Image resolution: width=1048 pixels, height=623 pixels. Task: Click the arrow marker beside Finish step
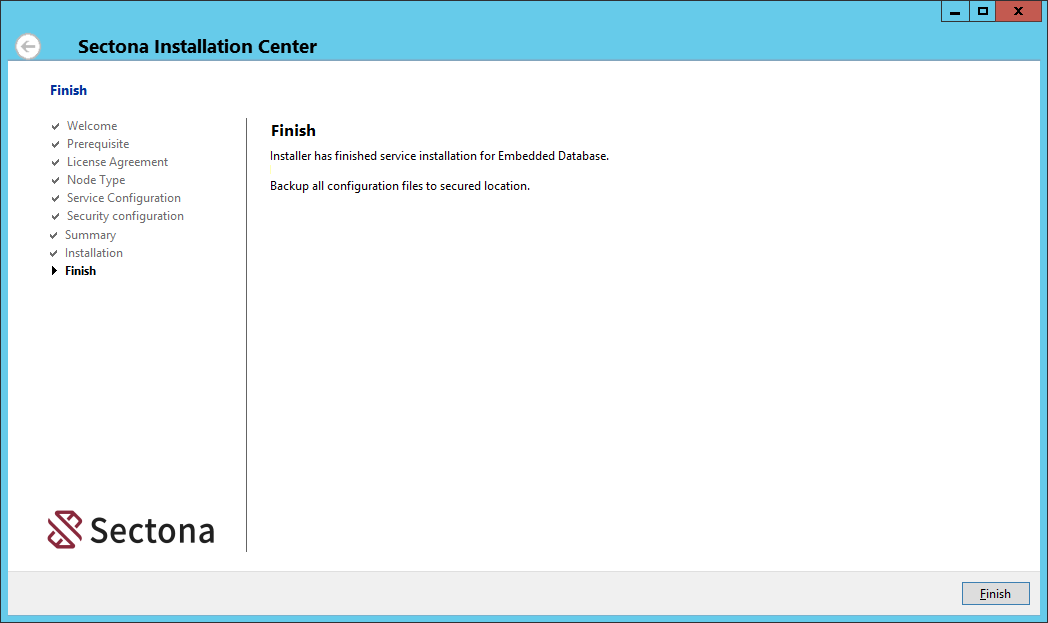(x=54, y=271)
